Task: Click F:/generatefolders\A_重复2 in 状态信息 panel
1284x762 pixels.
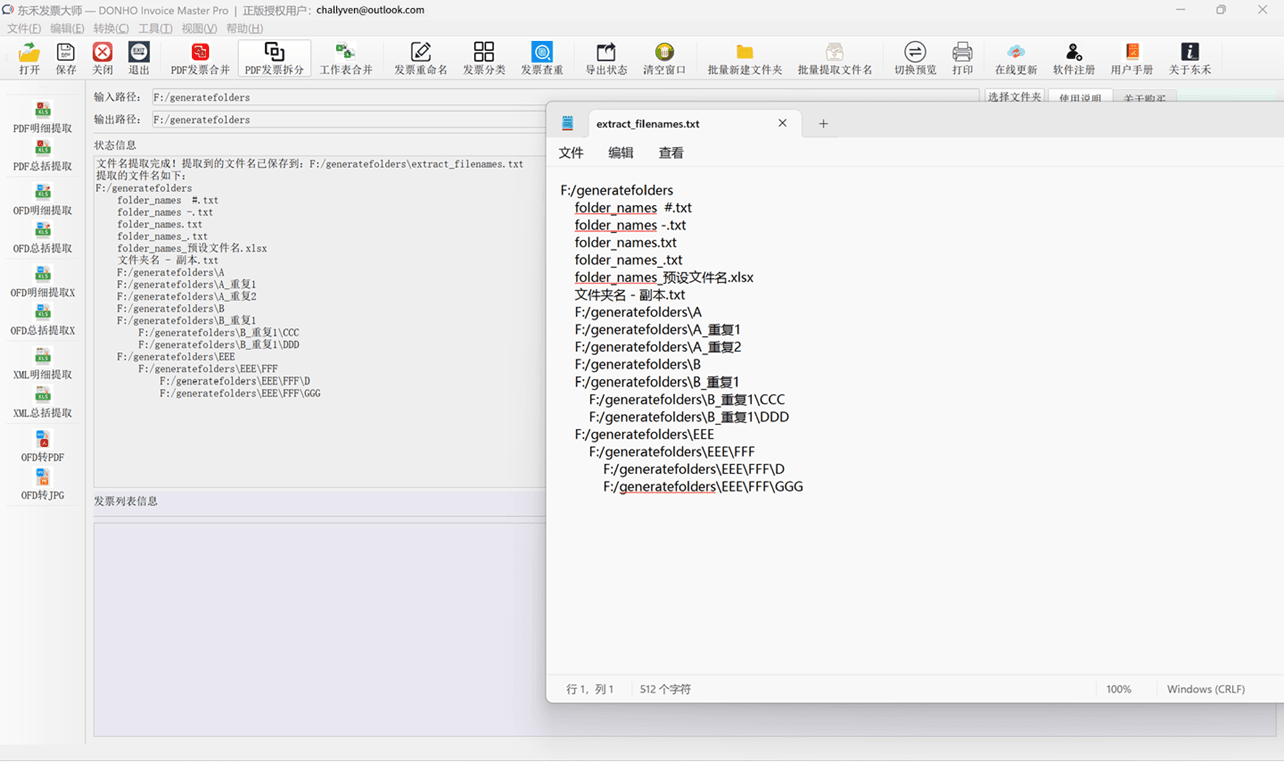Action: click(186, 297)
